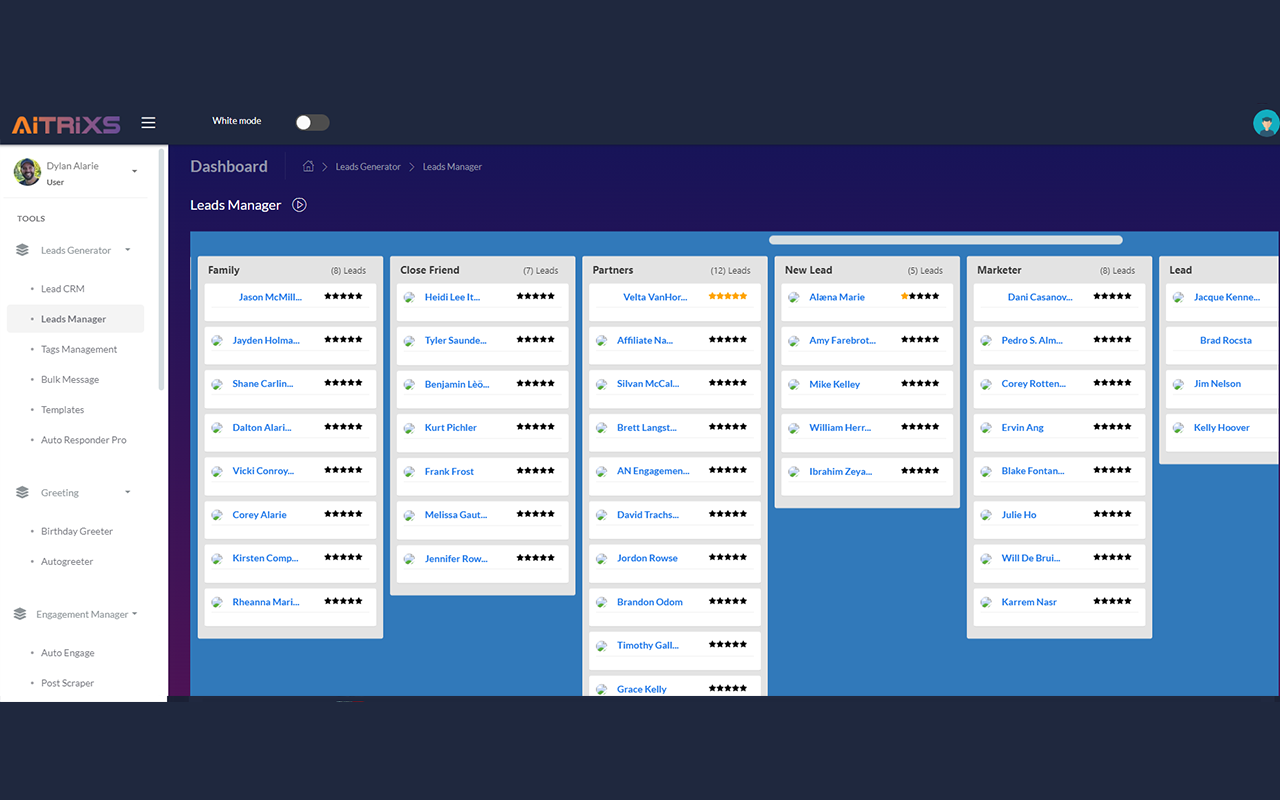
Task: Collapse the Leads Generator sidebar section
Action: pyautogui.click(x=127, y=249)
